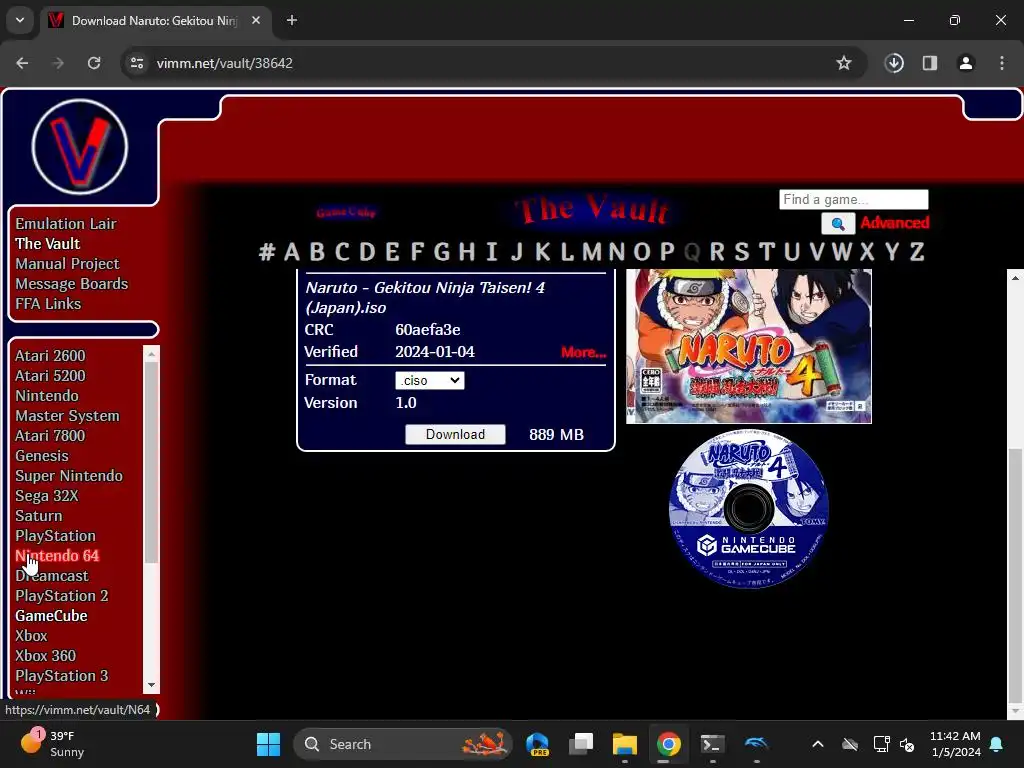Open the Chrome profile icon
This screenshot has width=1024, height=768.
pyautogui.click(x=965, y=63)
